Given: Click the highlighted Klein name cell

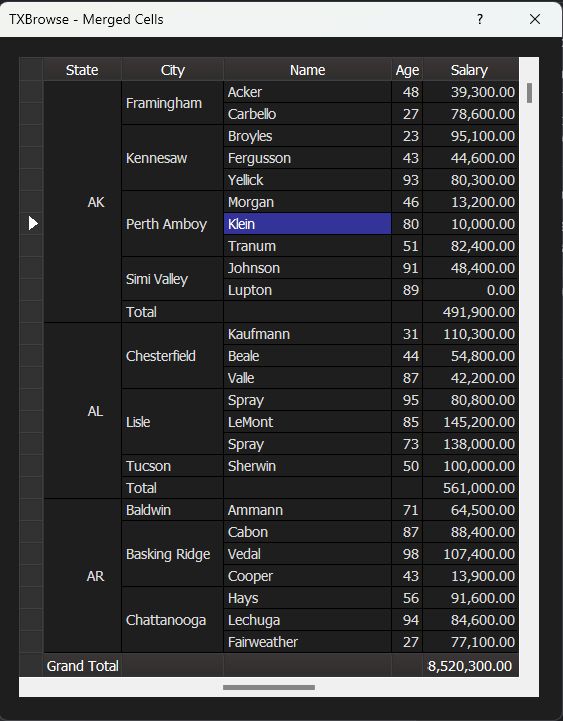Looking at the screenshot, I should pos(307,224).
